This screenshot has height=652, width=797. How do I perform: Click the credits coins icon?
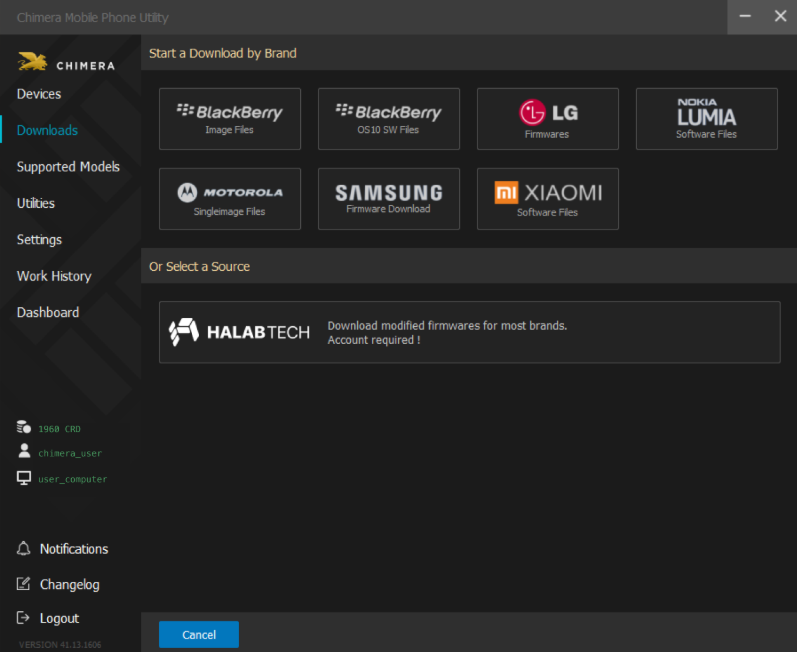pos(23,427)
